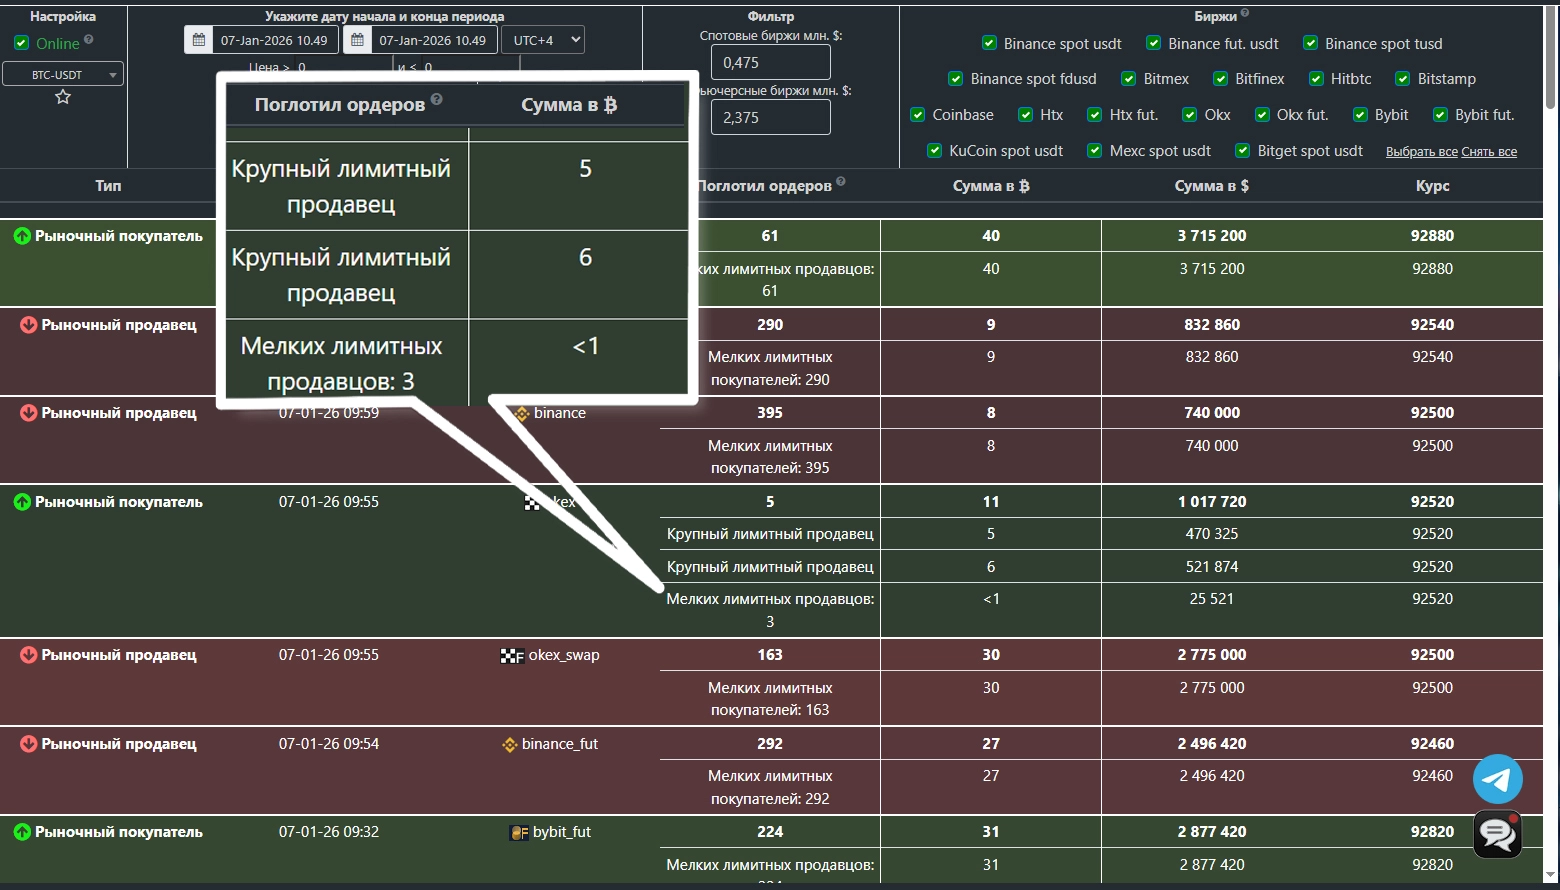The width and height of the screenshot is (1560, 890).
Task: Open the live chat bubble icon
Action: [1497, 834]
